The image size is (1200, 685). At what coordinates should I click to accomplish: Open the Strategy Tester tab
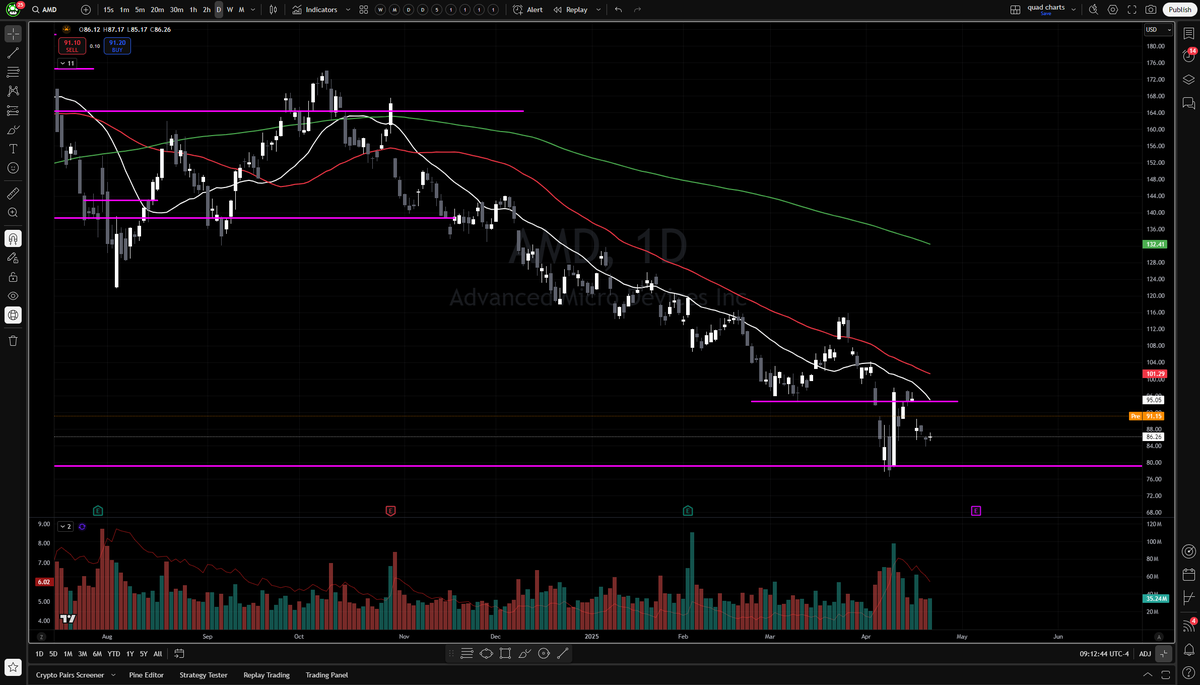pyautogui.click(x=206, y=675)
